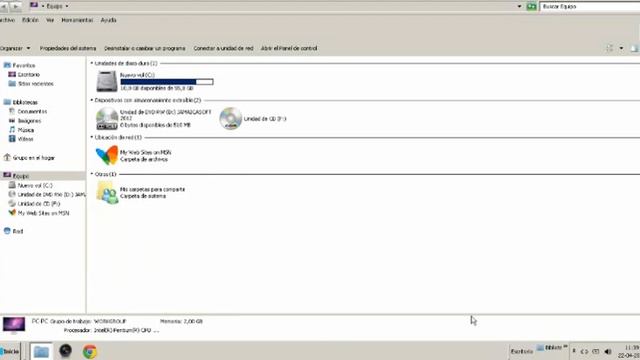Open file explorer taskbar icon
This screenshot has height=360, width=640.
(x=41, y=351)
